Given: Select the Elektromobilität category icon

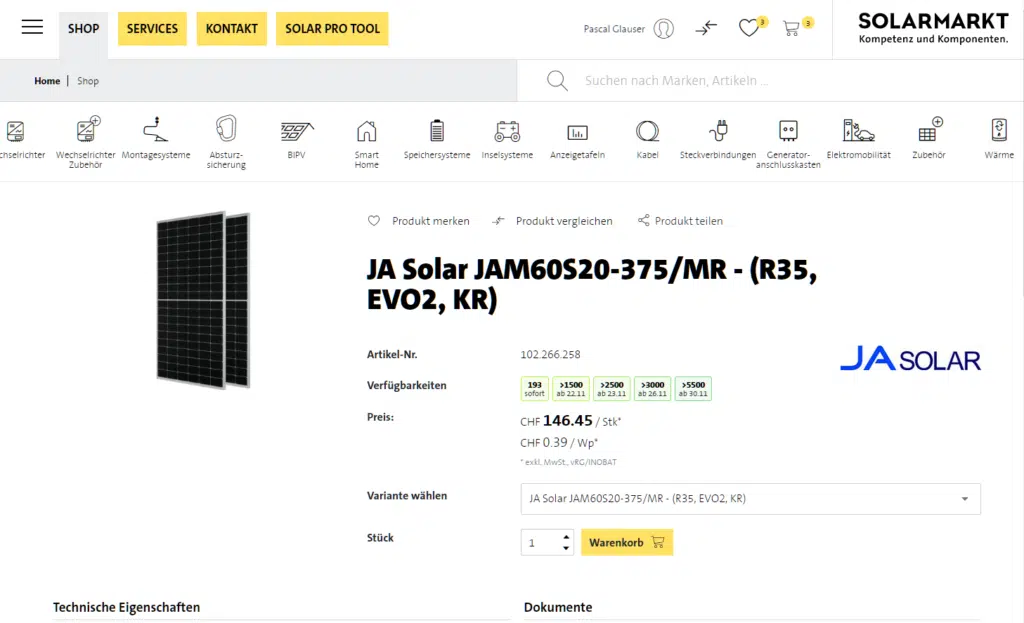Looking at the screenshot, I should (x=858, y=139).
